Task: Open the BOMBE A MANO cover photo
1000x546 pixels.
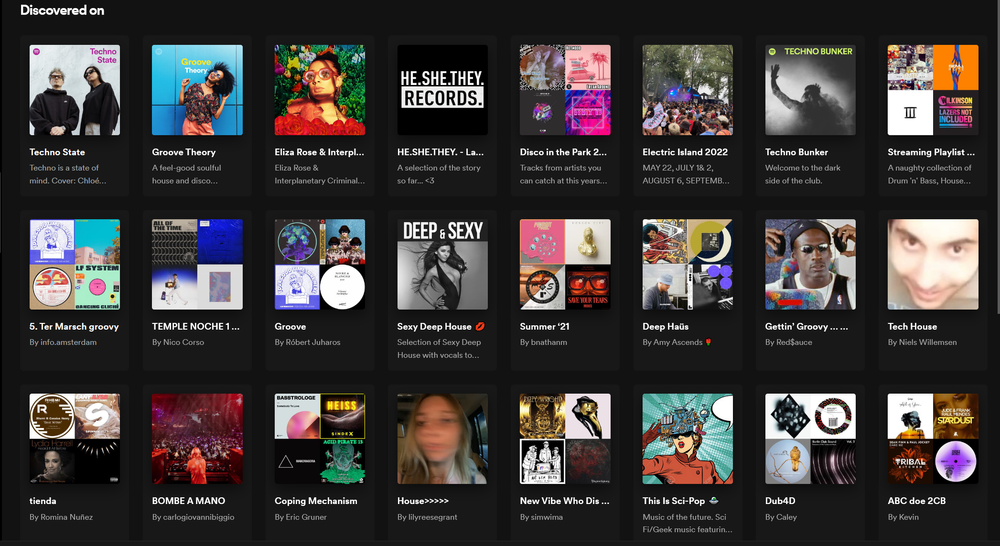Action: coord(197,439)
